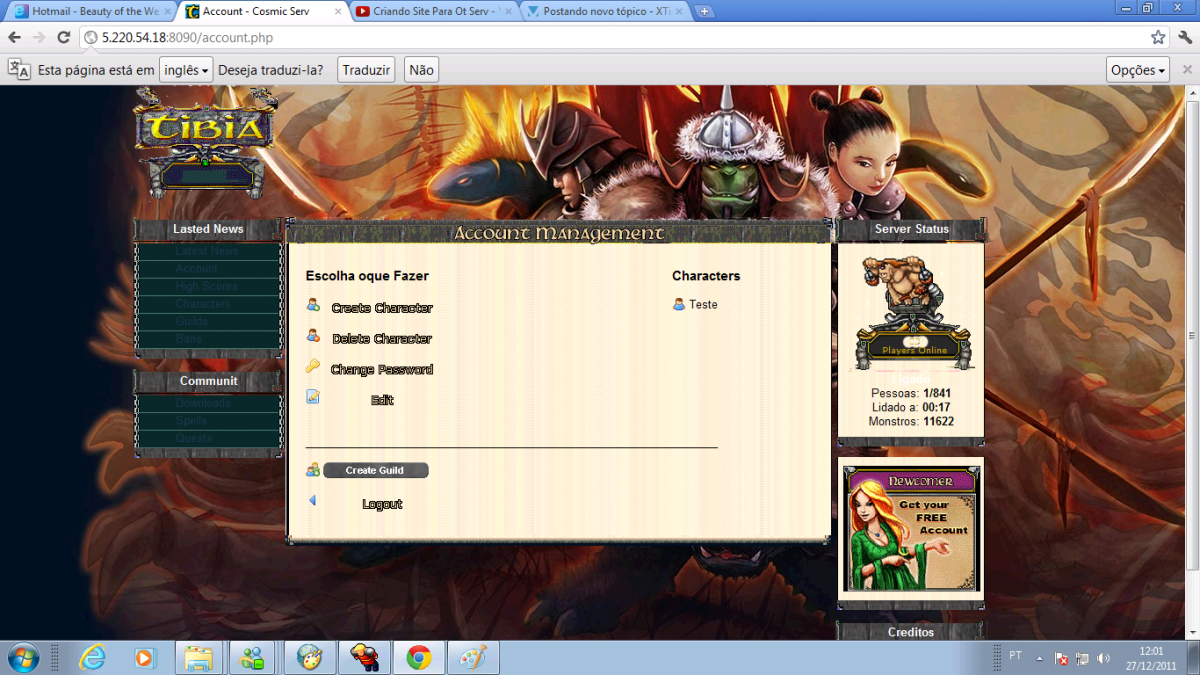This screenshot has width=1200, height=675.
Task: Click the Traduzir button
Action: 366,70
